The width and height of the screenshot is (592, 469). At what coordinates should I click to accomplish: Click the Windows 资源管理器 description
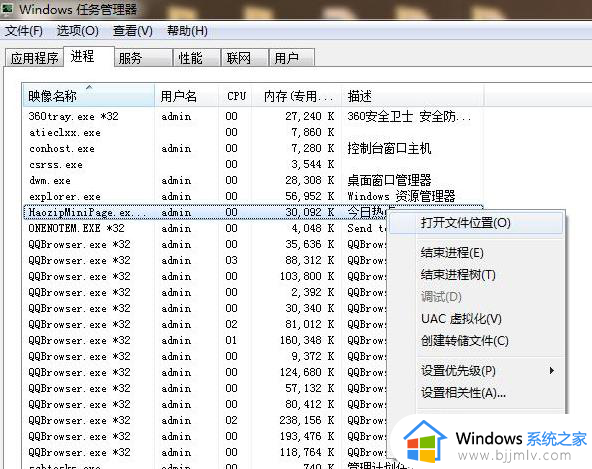click(x=401, y=196)
